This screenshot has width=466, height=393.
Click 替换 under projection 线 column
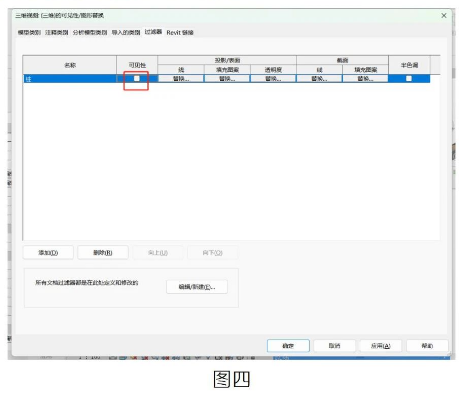pyautogui.click(x=181, y=79)
